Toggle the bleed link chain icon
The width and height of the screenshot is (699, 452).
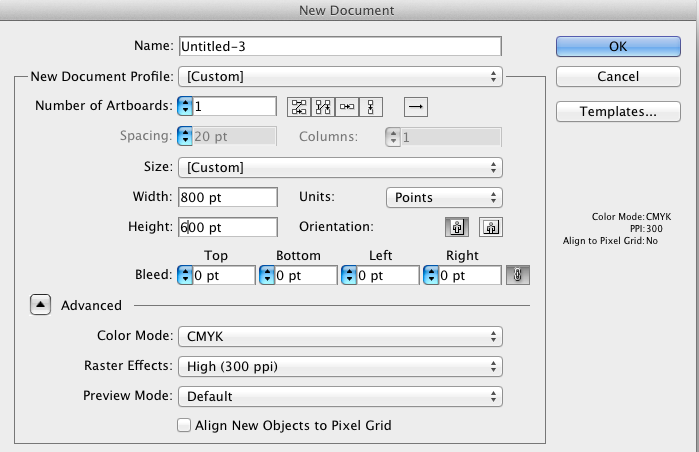(x=518, y=275)
